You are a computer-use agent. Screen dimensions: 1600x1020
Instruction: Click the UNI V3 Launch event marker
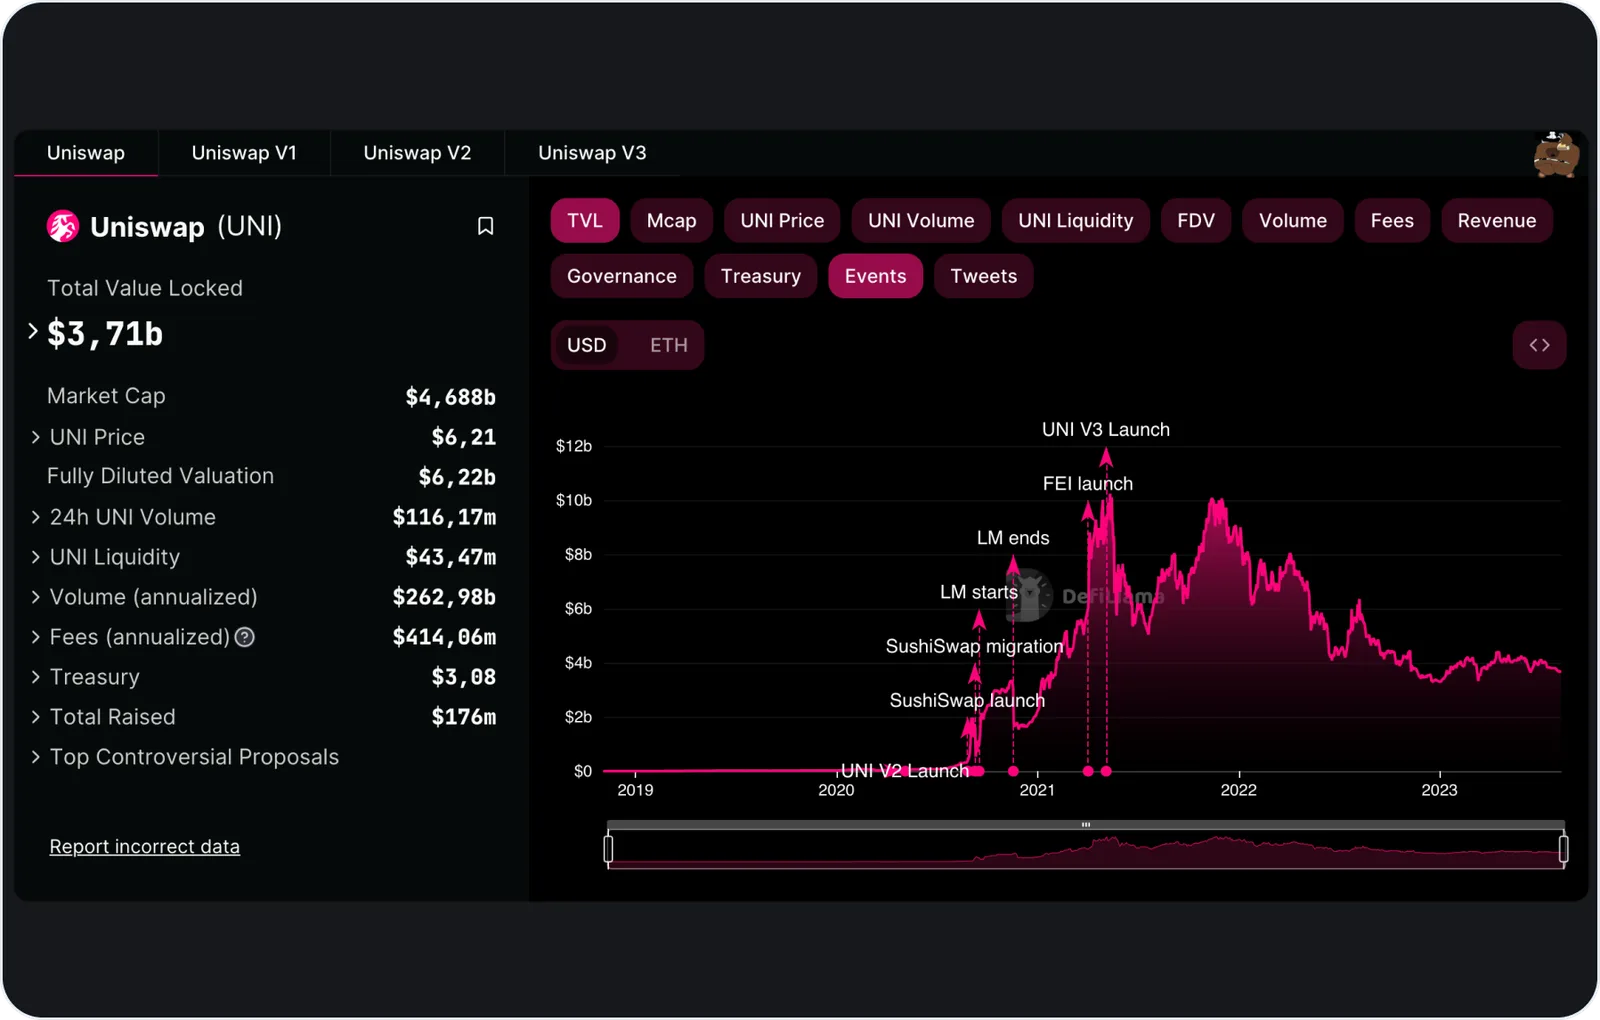click(x=1106, y=771)
